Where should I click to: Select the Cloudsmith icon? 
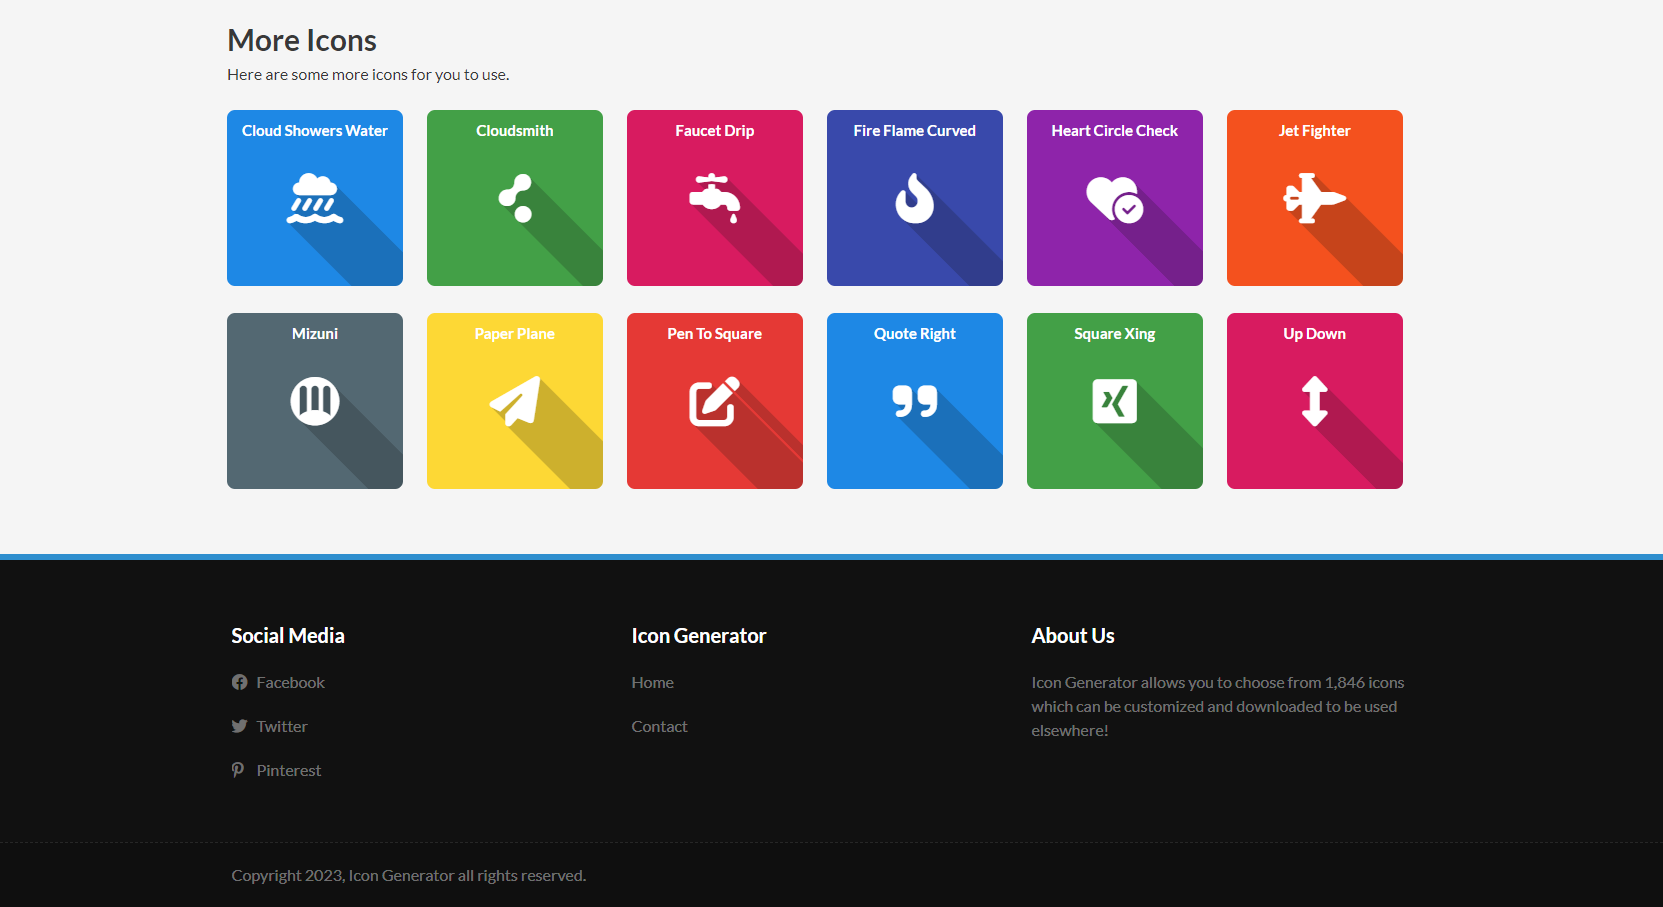514,198
